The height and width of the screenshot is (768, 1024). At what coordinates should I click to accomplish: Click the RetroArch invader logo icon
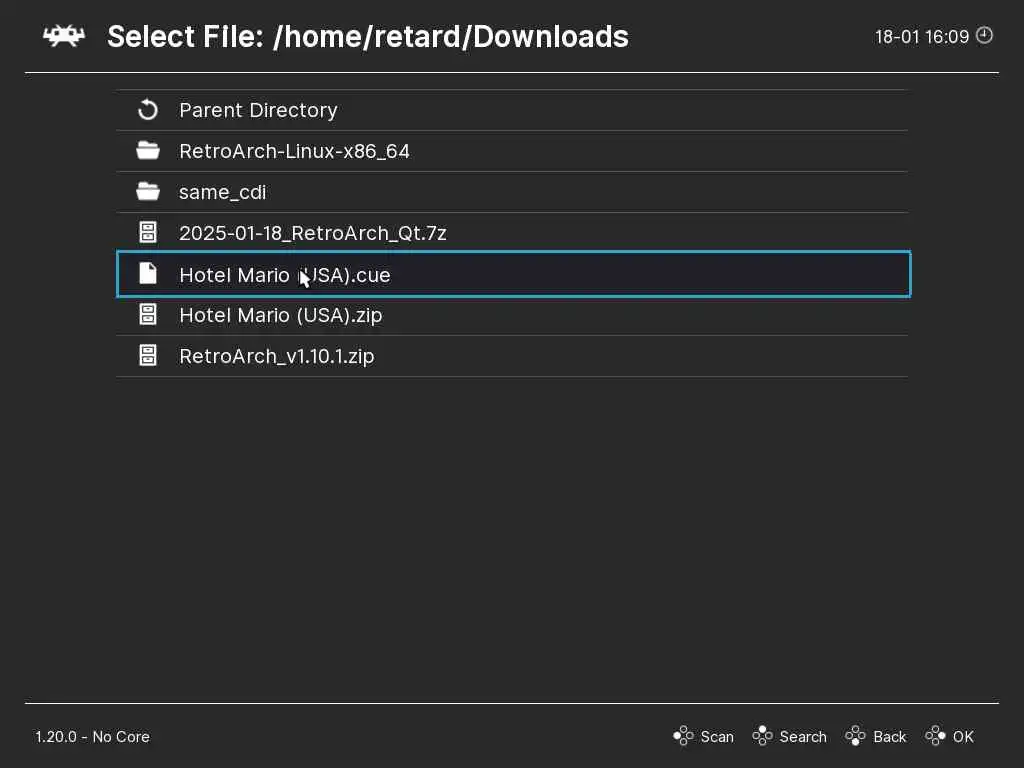64,37
